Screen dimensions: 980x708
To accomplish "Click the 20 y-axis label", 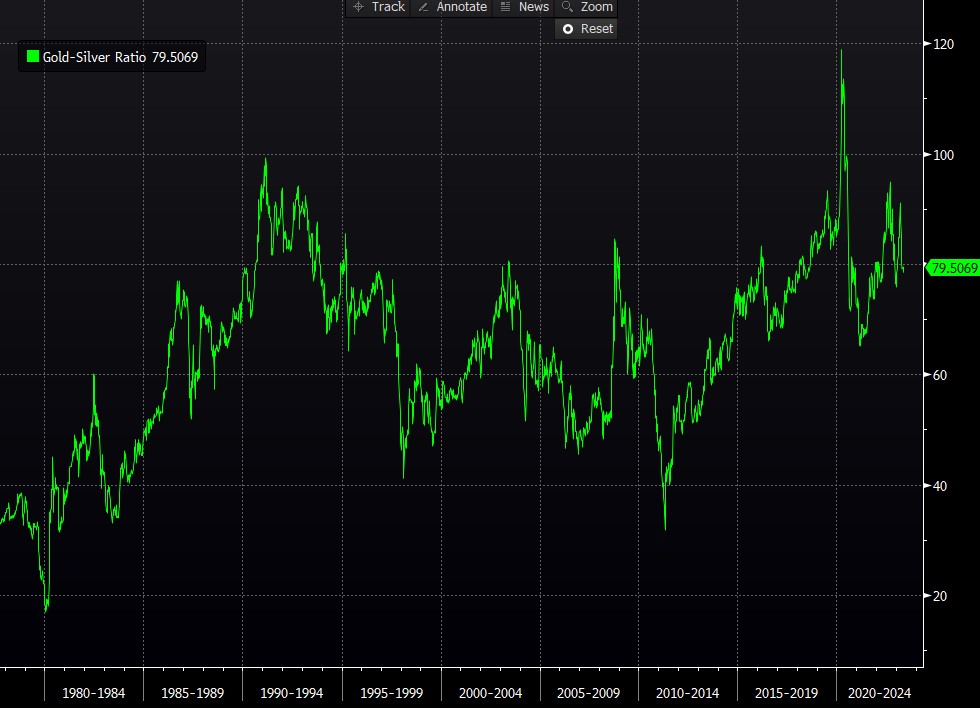I will tap(939, 596).
